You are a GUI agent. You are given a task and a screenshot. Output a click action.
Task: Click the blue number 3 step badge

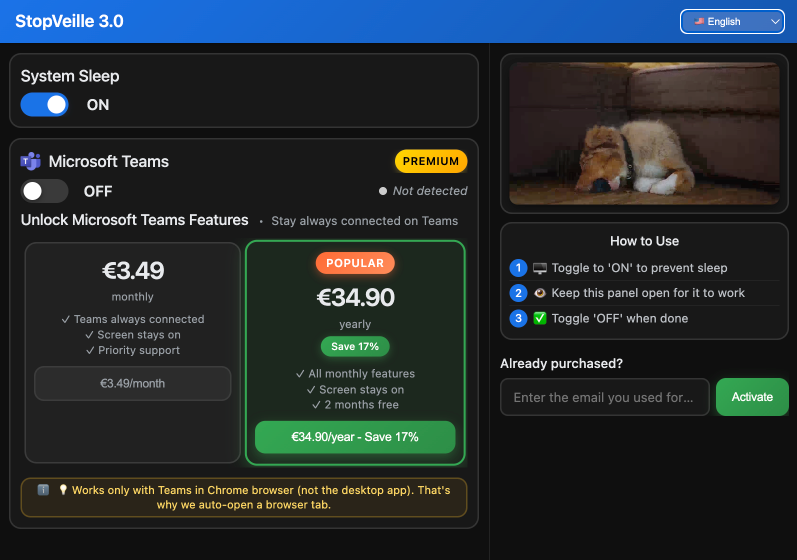(x=518, y=318)
